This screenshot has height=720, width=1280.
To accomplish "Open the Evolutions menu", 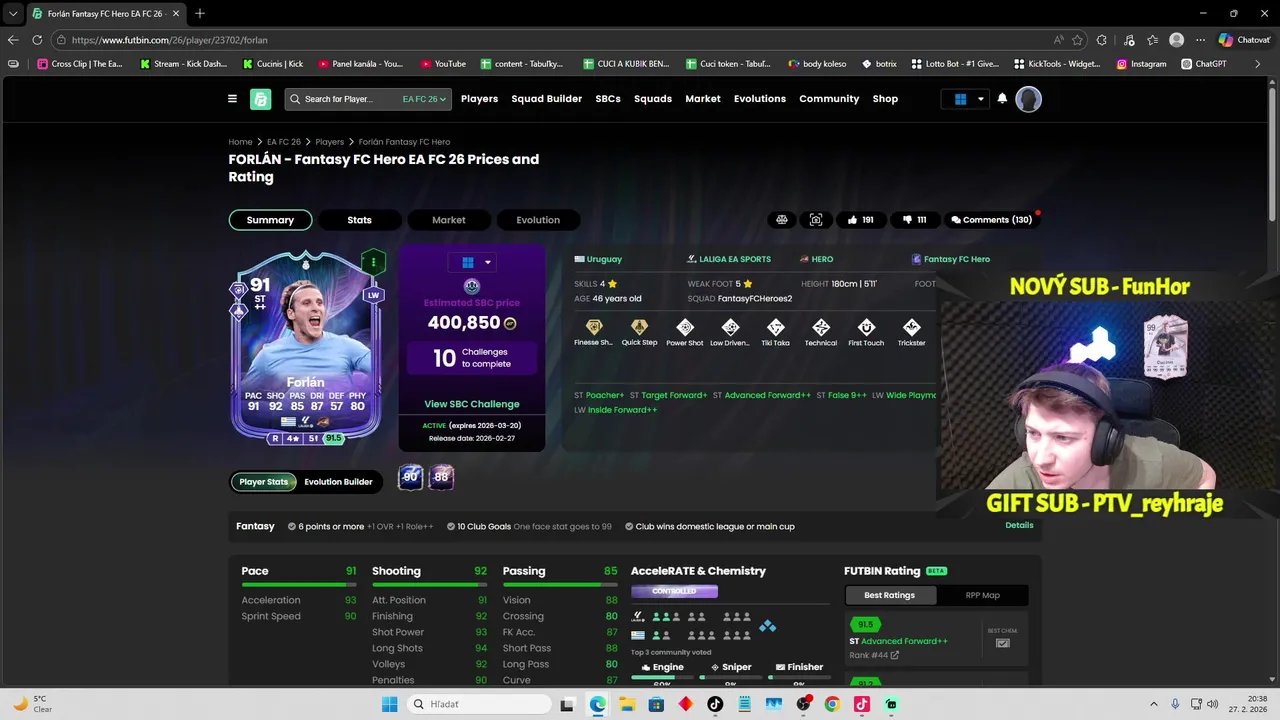I will click(760, 99).
